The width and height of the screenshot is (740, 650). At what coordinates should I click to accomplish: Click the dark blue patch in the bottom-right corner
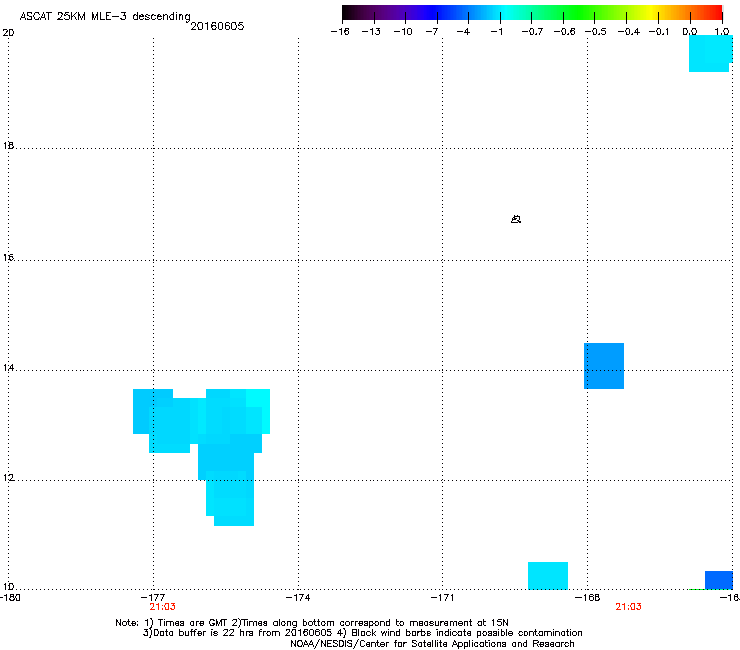(x=719, y=580)
